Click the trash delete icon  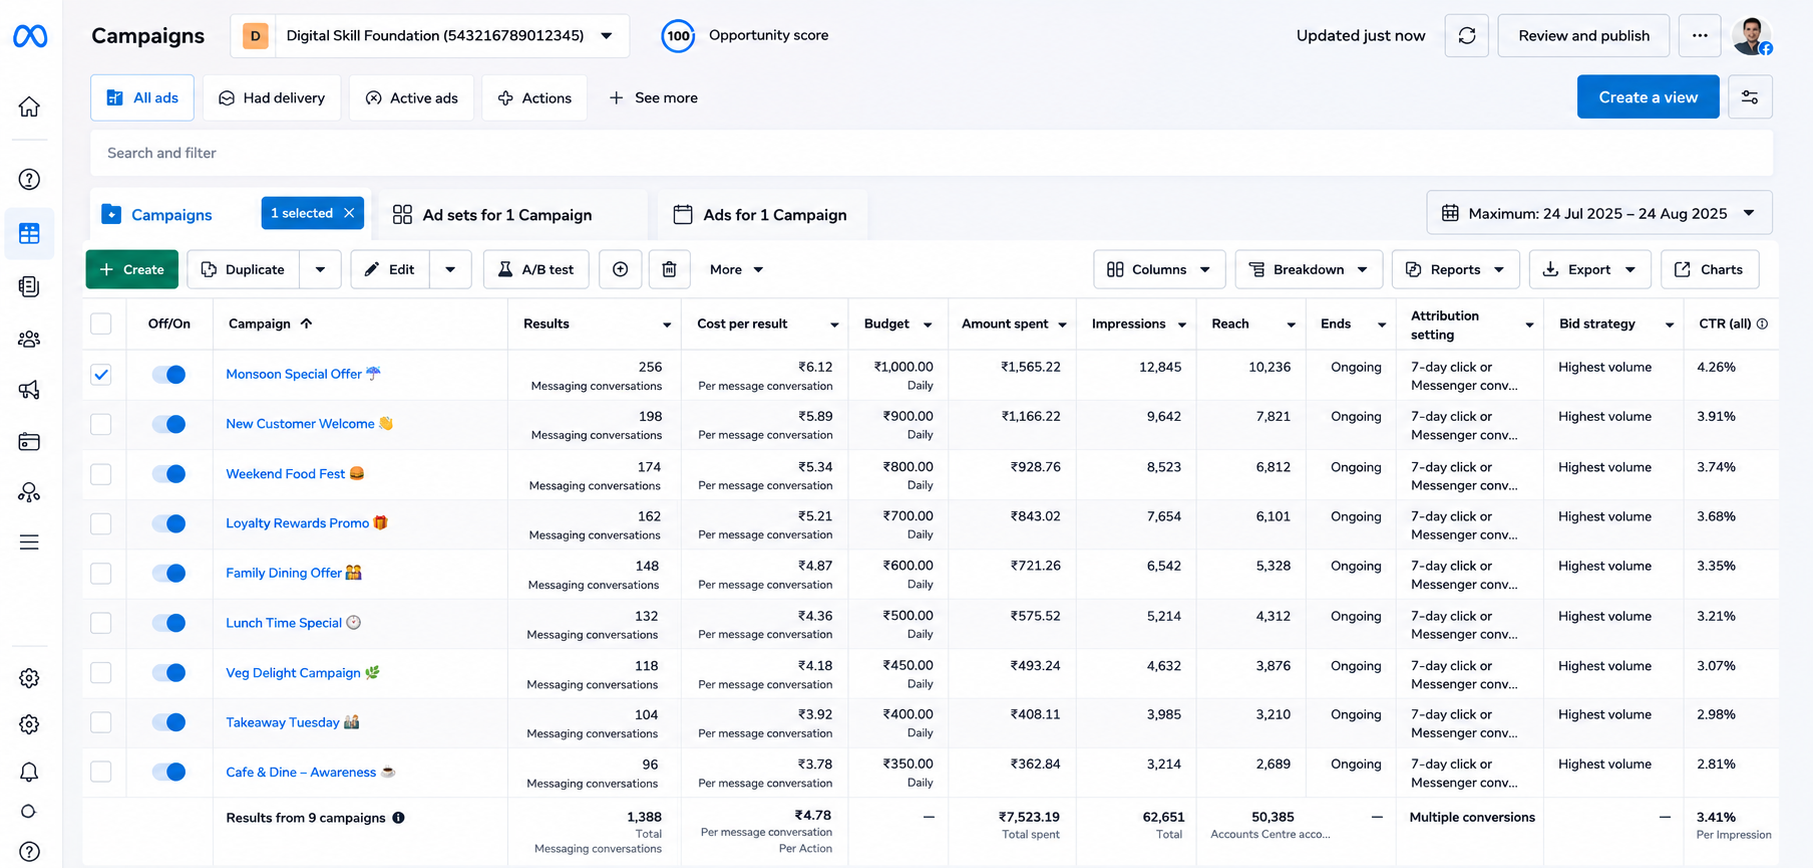point(670,269)
